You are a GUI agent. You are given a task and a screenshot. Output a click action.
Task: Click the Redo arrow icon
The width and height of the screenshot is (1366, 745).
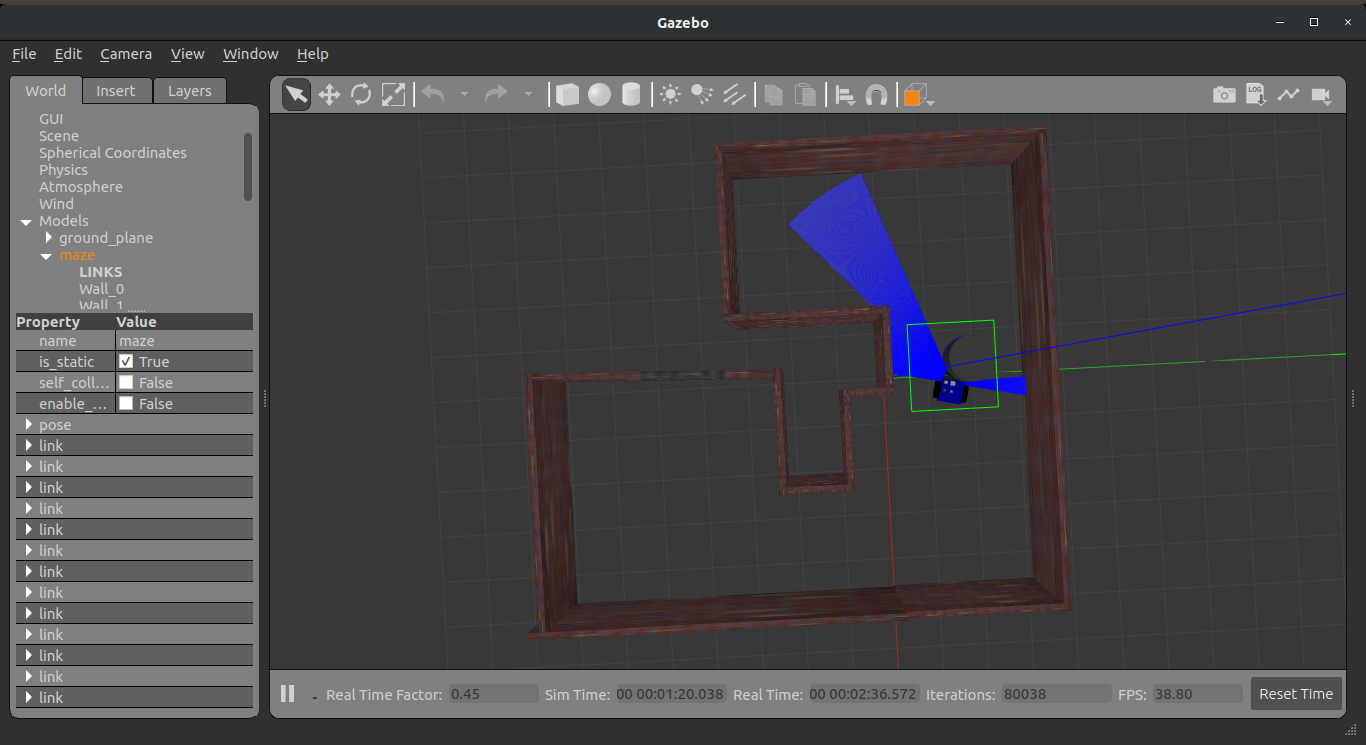[x=496, y=94]
